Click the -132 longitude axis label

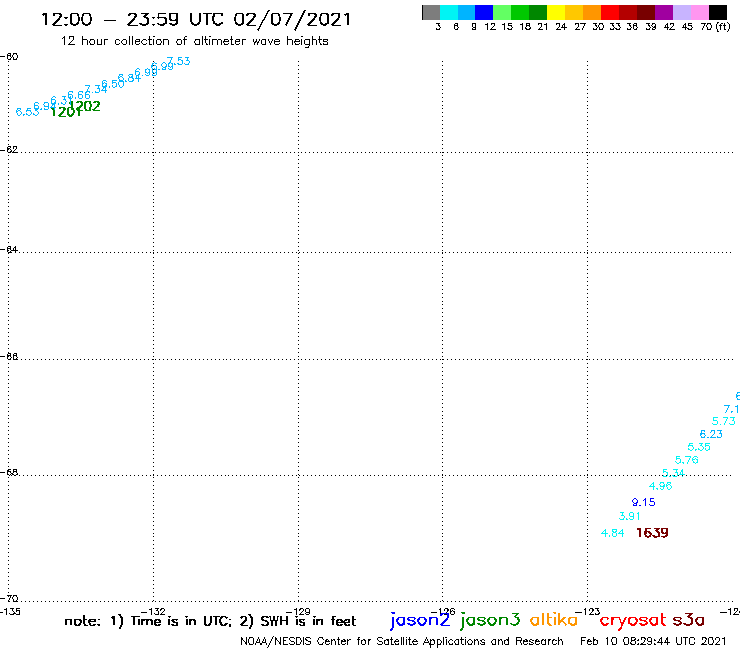pyautogui.click(x=153, y=612)
